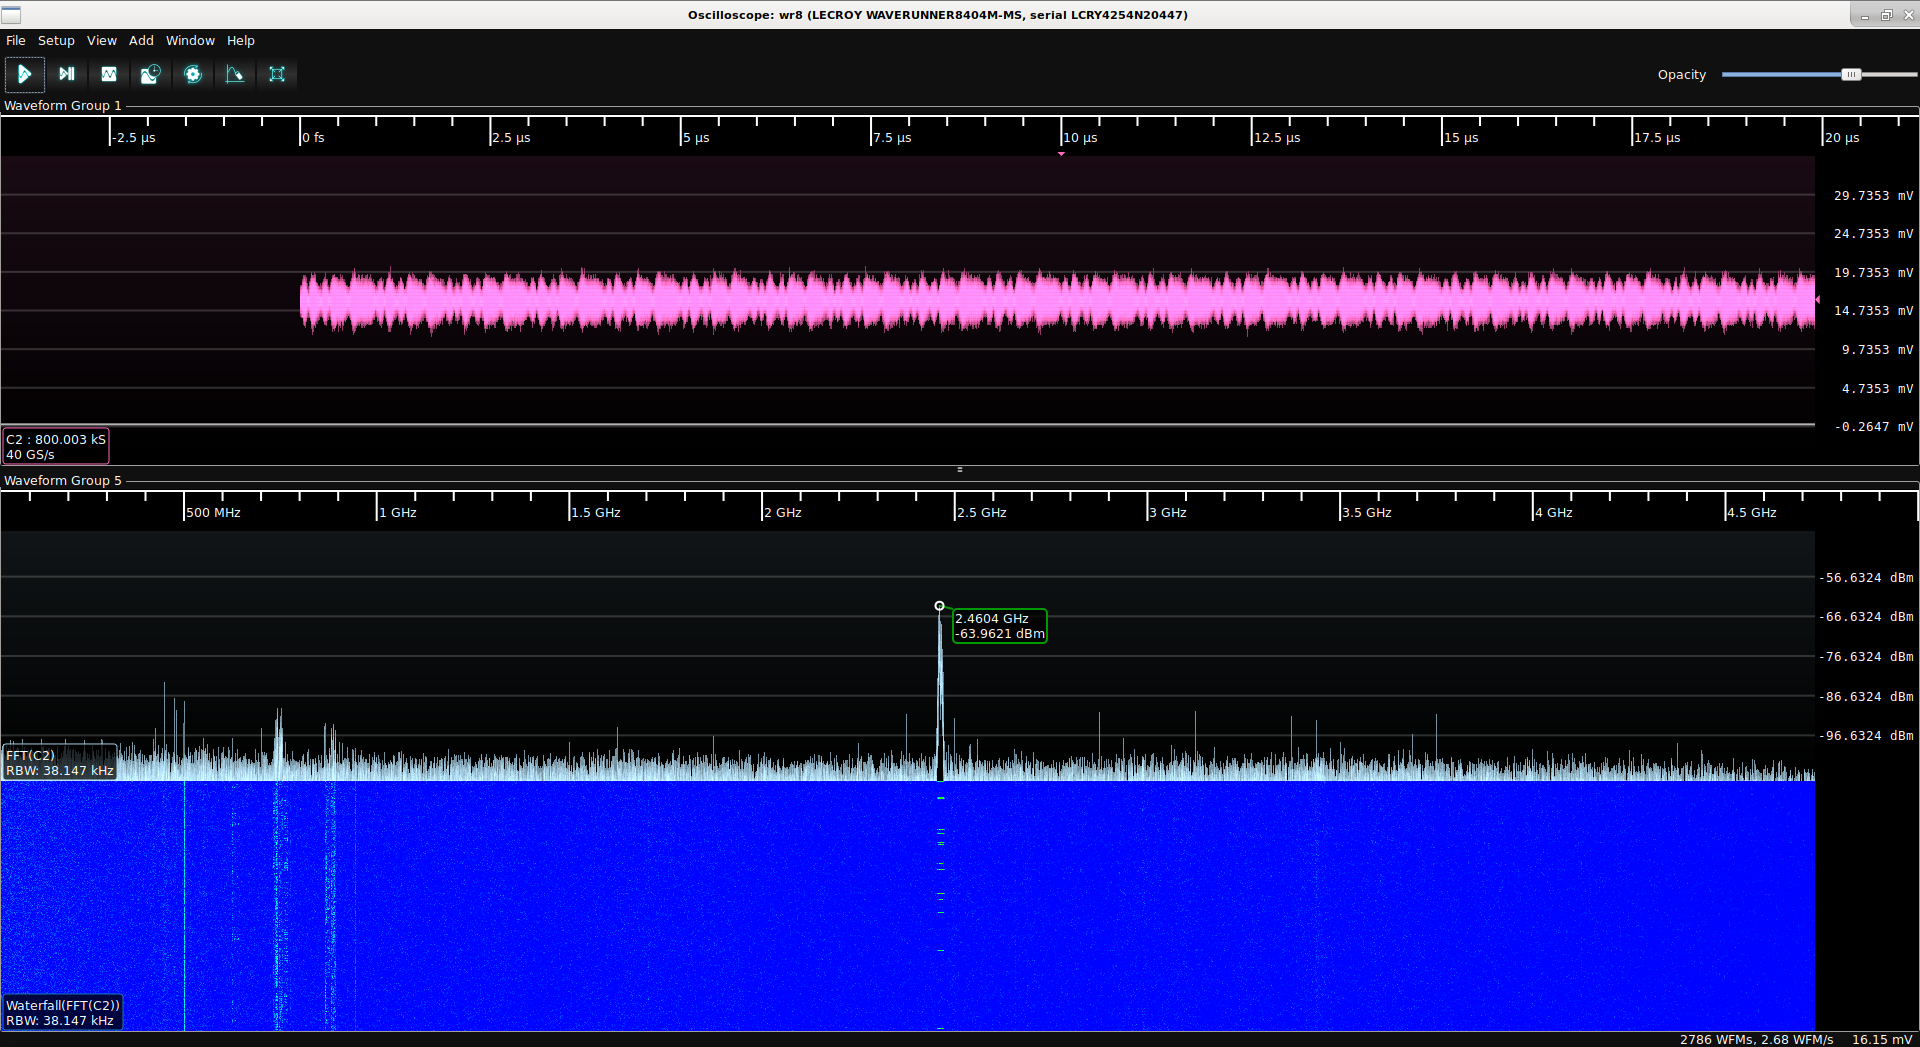The height and width of the screenshot is (1047, 1920).
Task: Open the Help menu
Action: tap(241, 41)
